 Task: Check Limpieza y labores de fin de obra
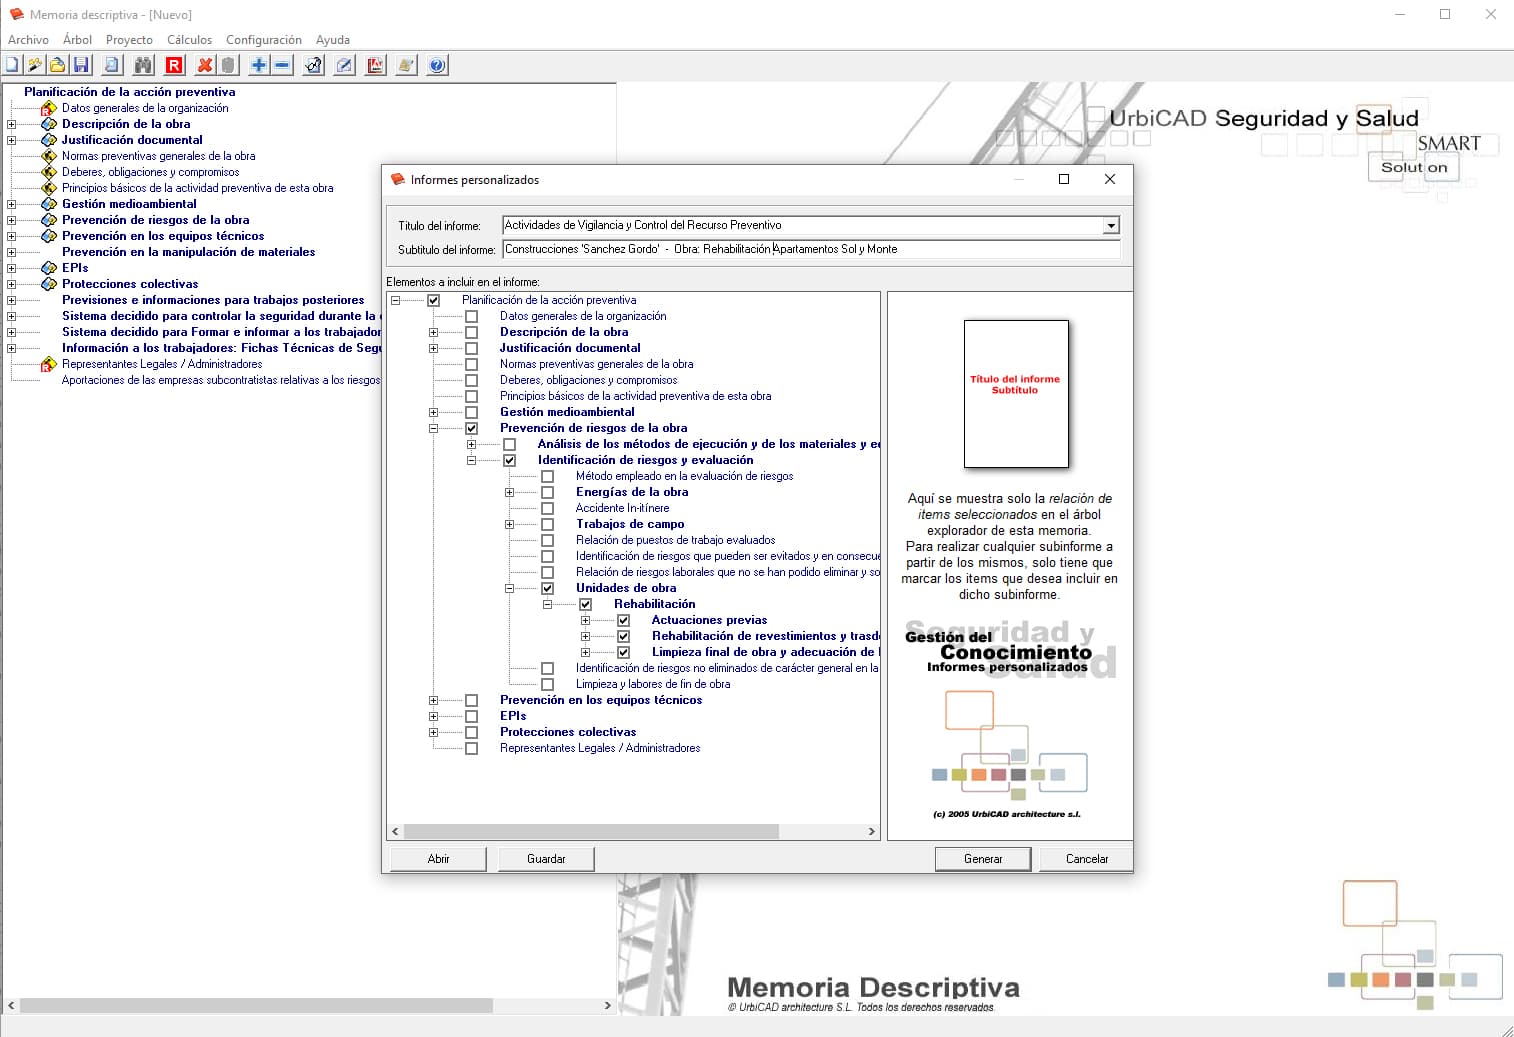[548, 684]
